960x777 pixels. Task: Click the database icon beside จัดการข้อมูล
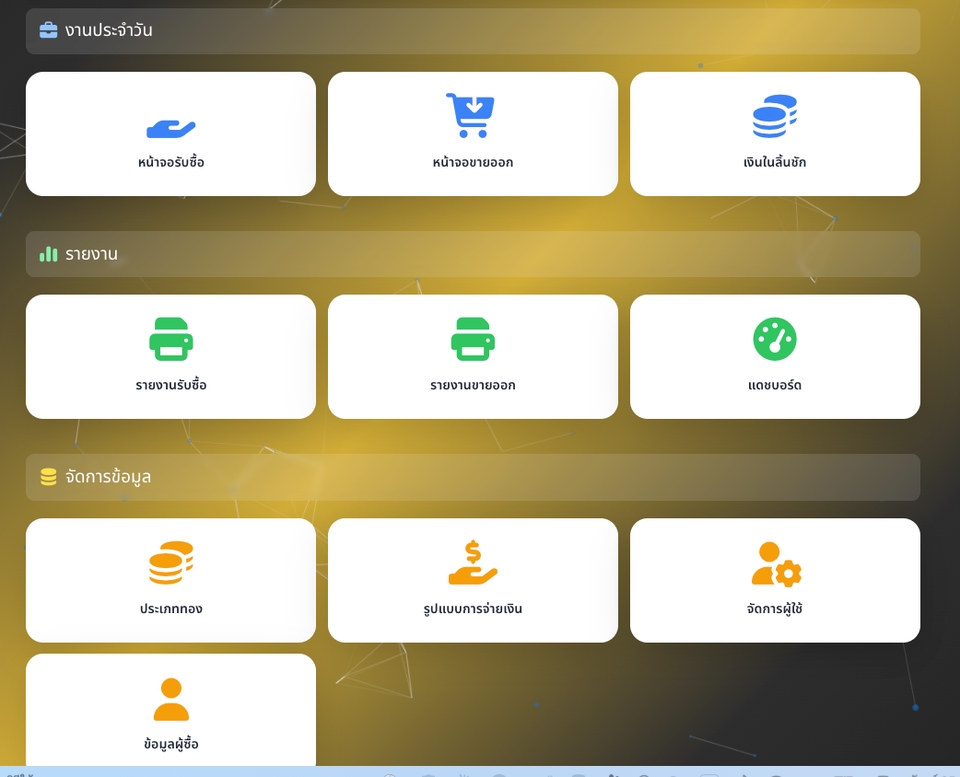point(48,477)
